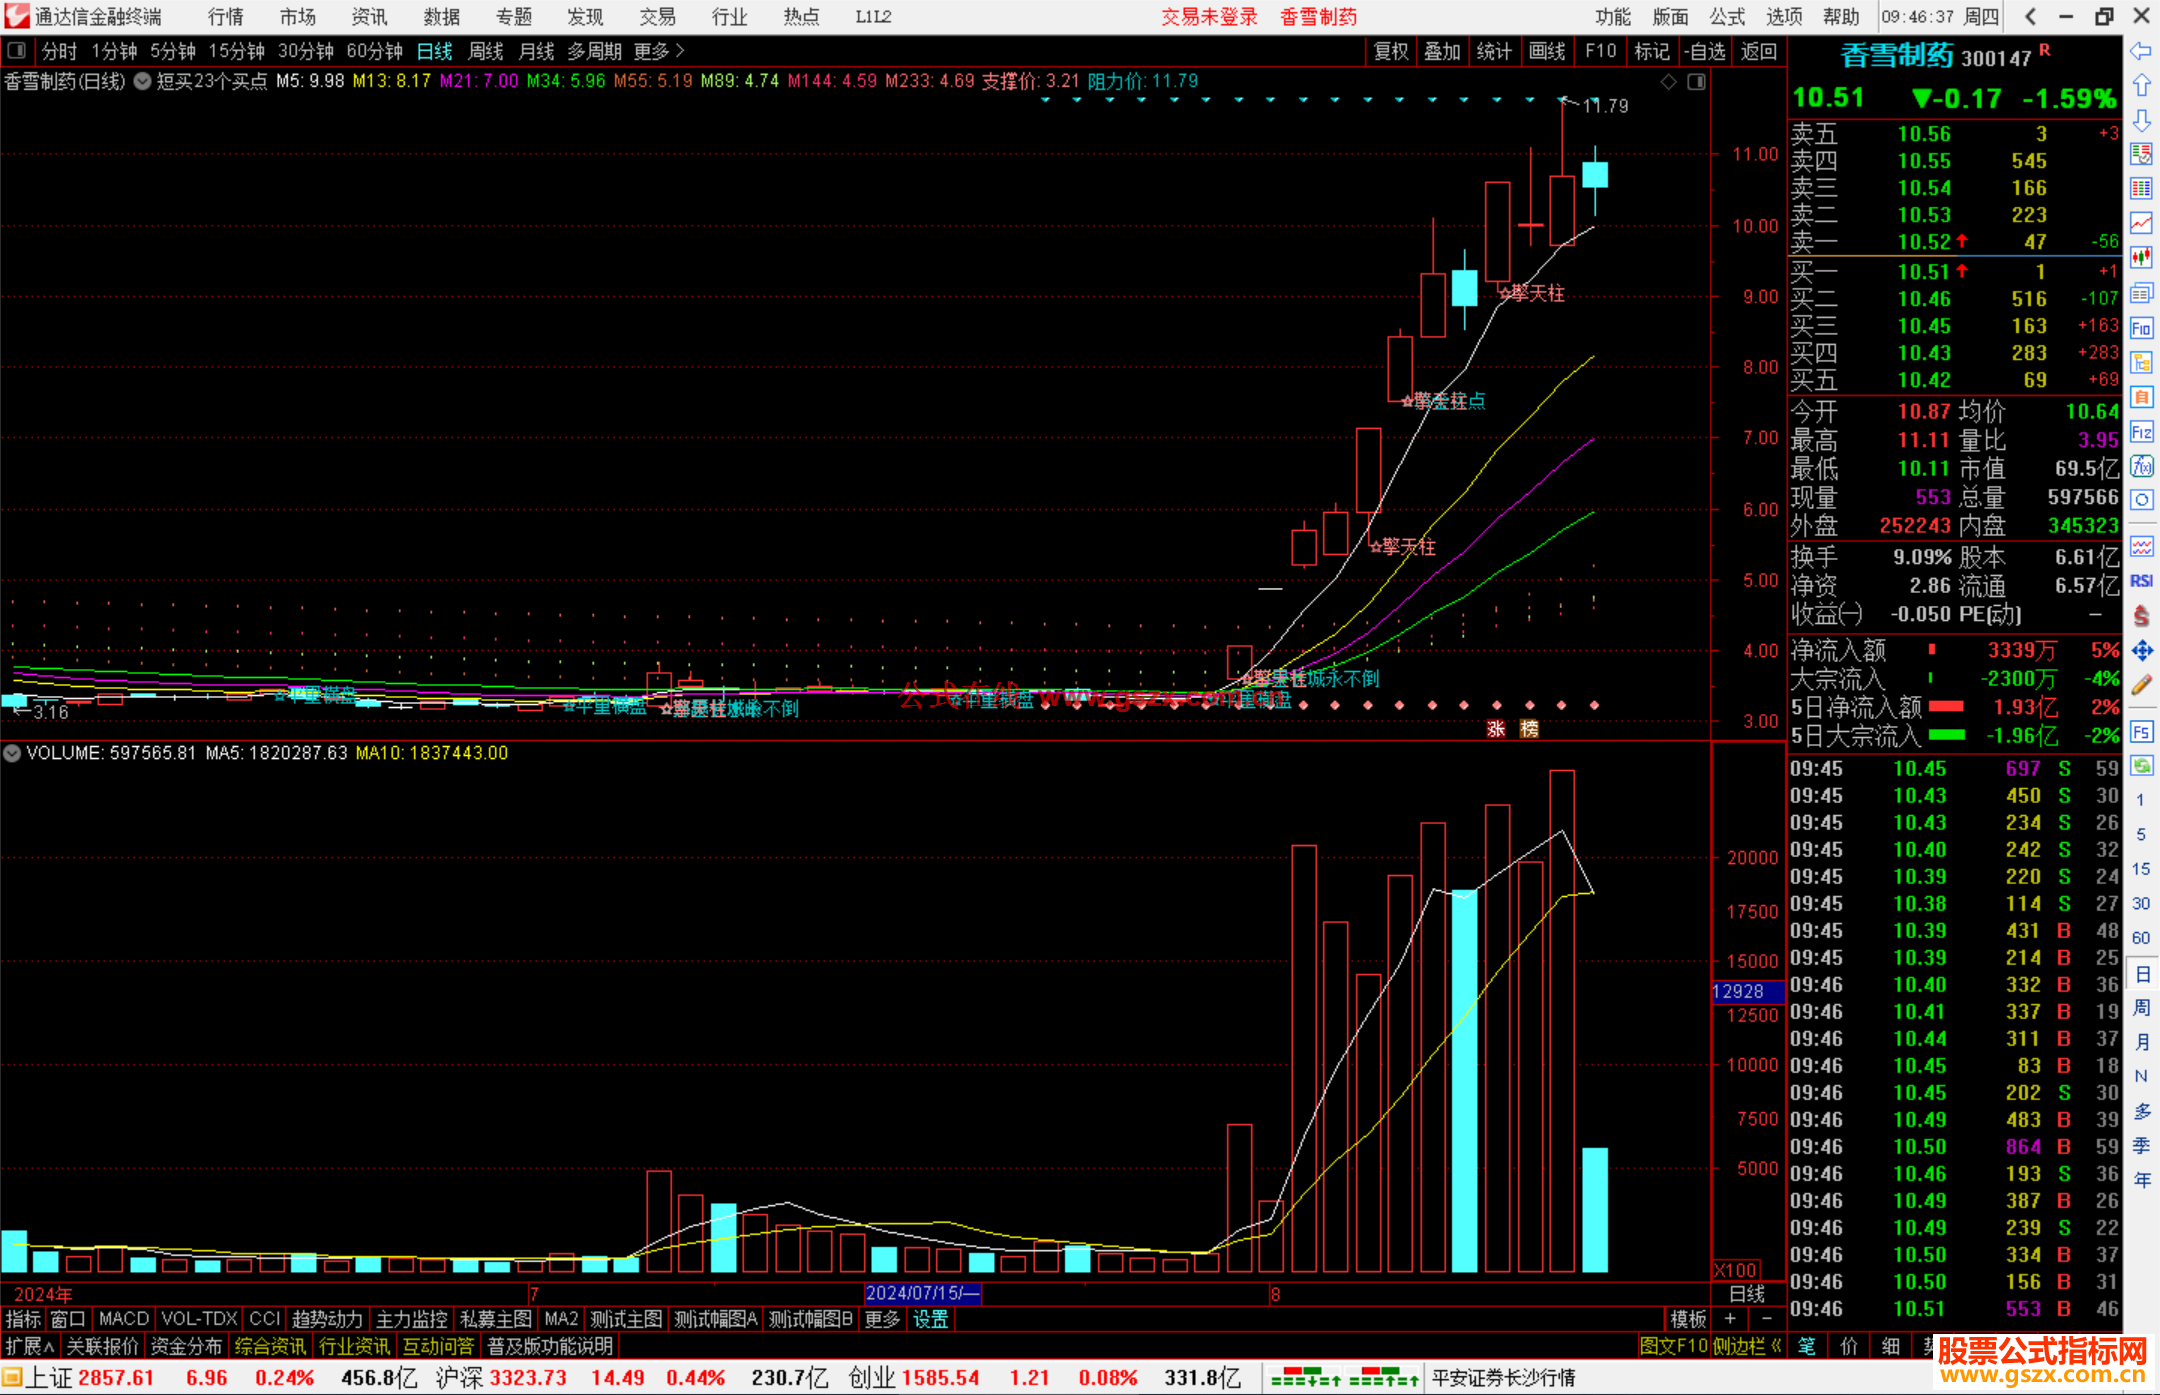This screenshot has width=2160, height=1395.
Task: Open the F10 info icon in sidebar
Action: pos(2141,328)
